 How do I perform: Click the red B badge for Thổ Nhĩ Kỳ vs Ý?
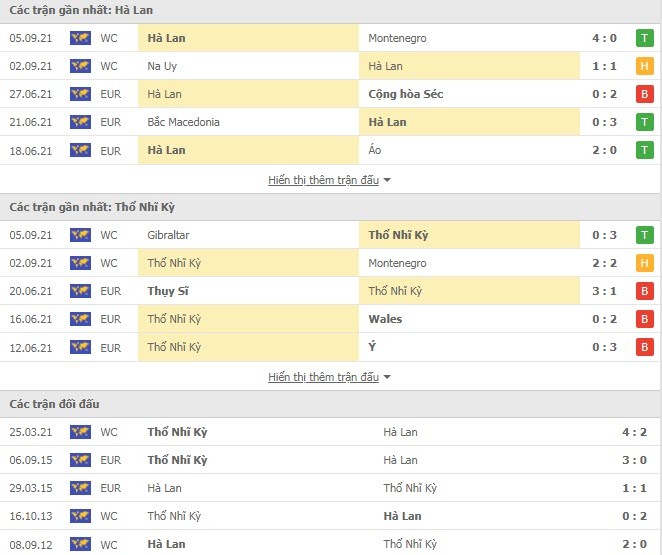pyautogui.click(x=644, y=347)
